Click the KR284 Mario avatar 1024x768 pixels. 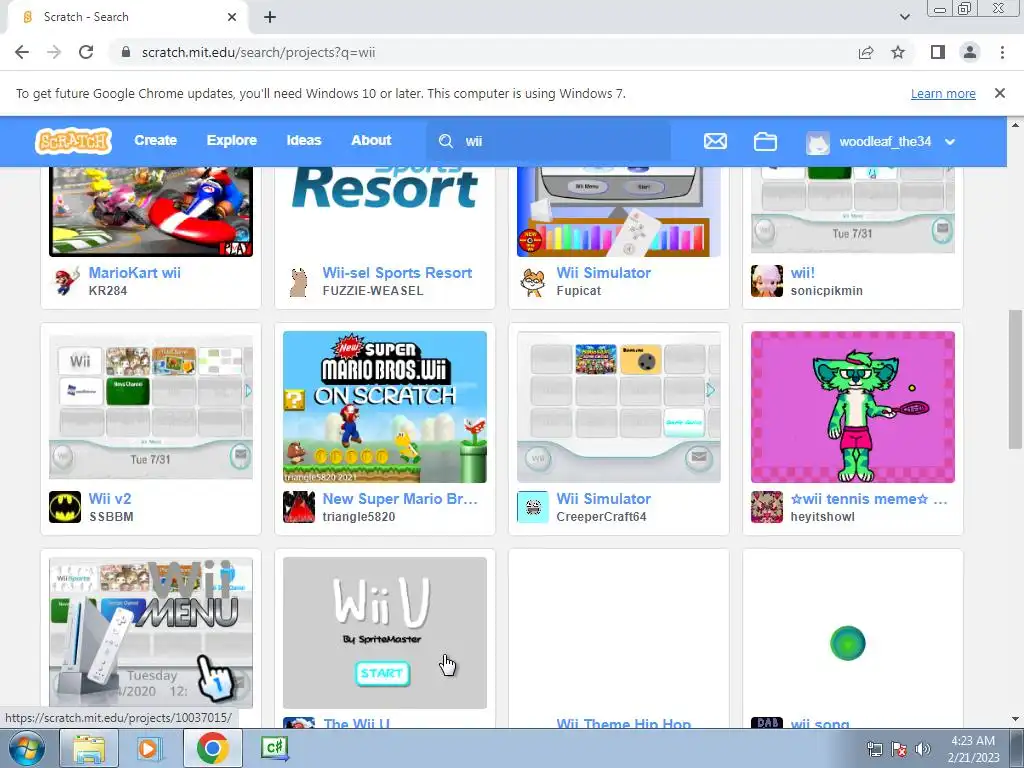tap(65, 281)
